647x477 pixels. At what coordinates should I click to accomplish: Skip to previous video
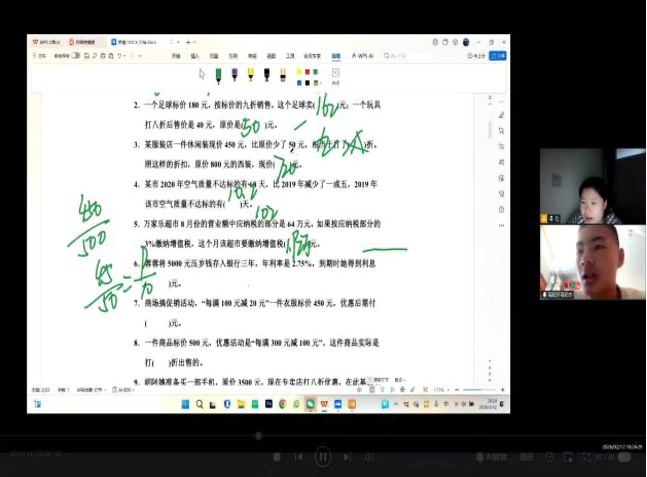[298, 457]
